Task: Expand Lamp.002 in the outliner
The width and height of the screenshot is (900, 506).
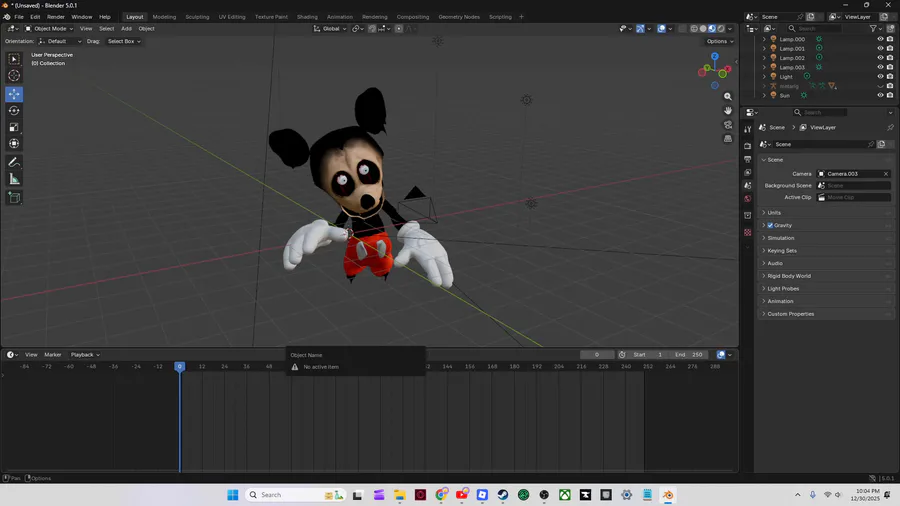Action: tap(765, 58)
